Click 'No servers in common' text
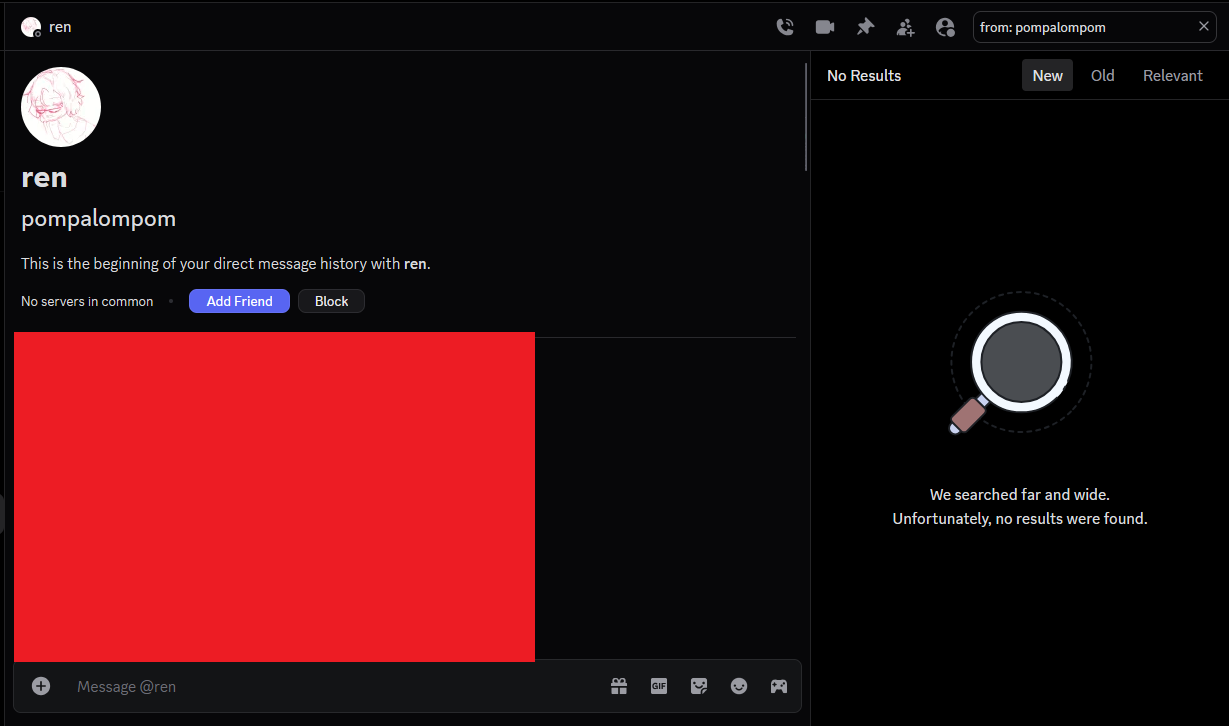 point(87,301)
